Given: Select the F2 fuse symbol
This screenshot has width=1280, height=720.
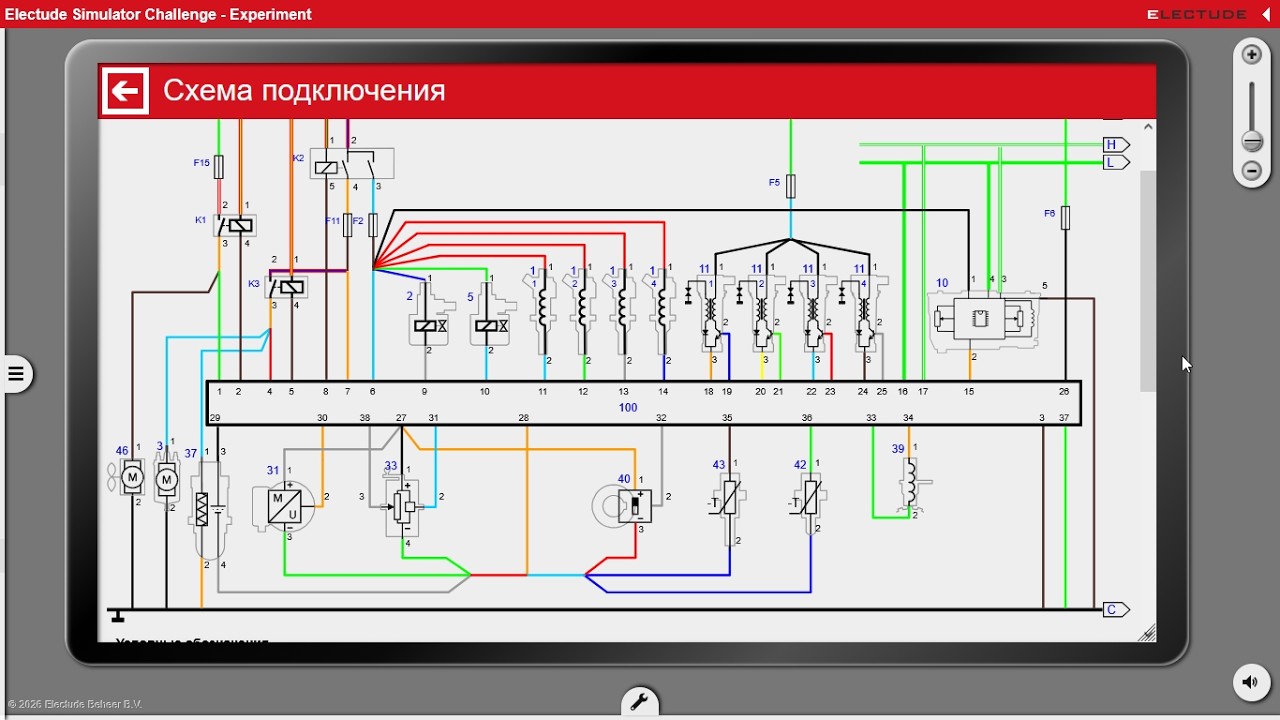Looking at the screenshot, I should point(373,225).
